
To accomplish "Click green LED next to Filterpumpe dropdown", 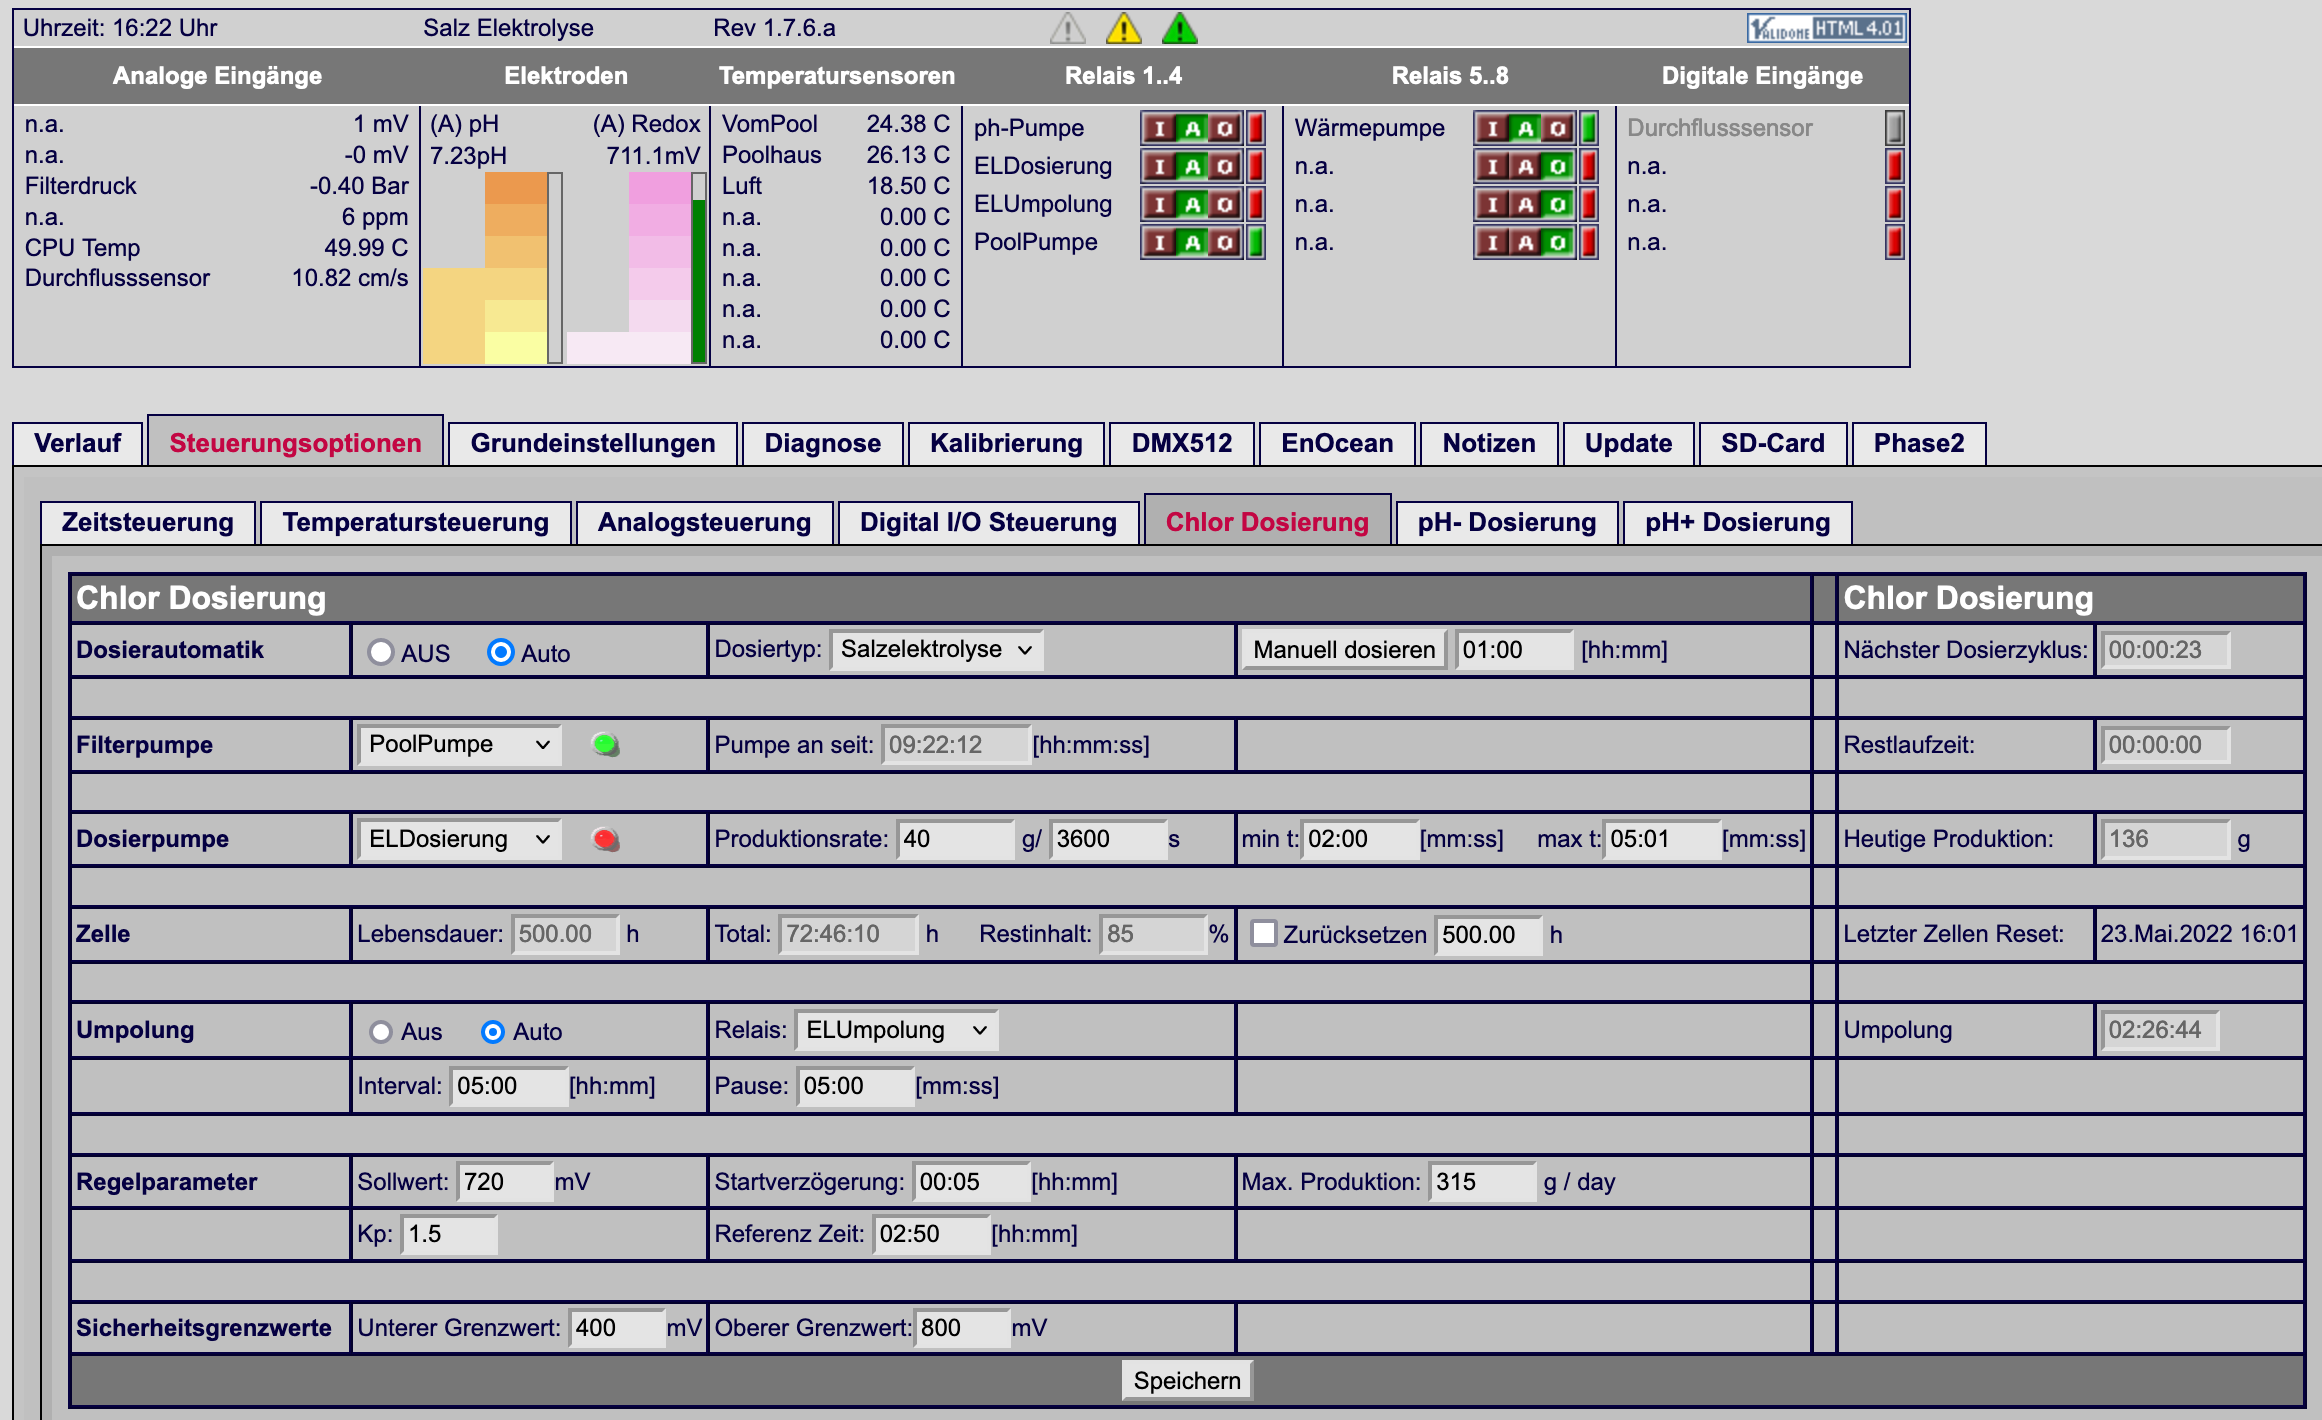I will [605, 745].
